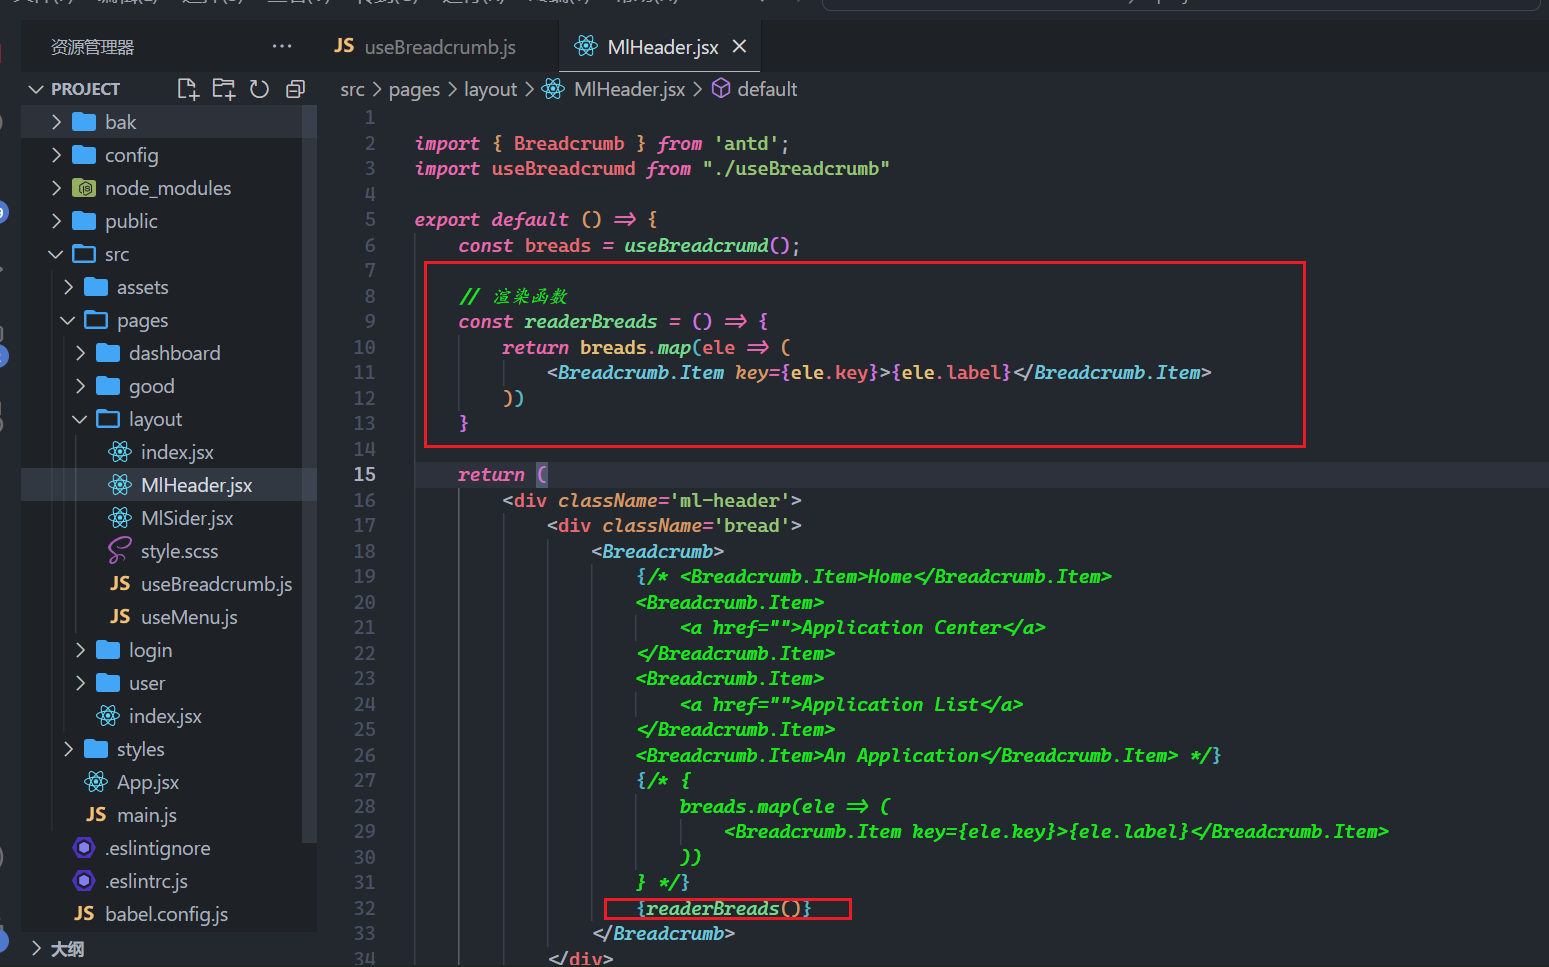Expand the styles folder

[68, 749]
